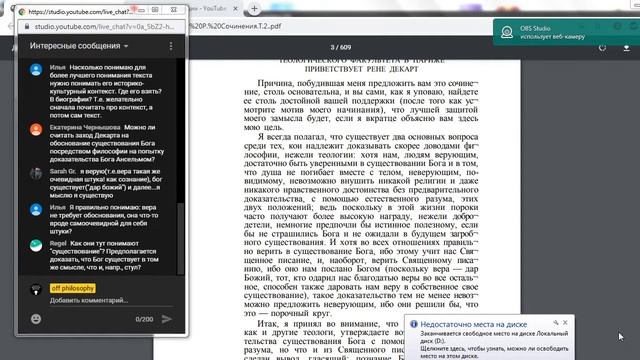Click the OBS Studio webcam usage notification
Screen dimensions: 640x360
coord(566,32)
